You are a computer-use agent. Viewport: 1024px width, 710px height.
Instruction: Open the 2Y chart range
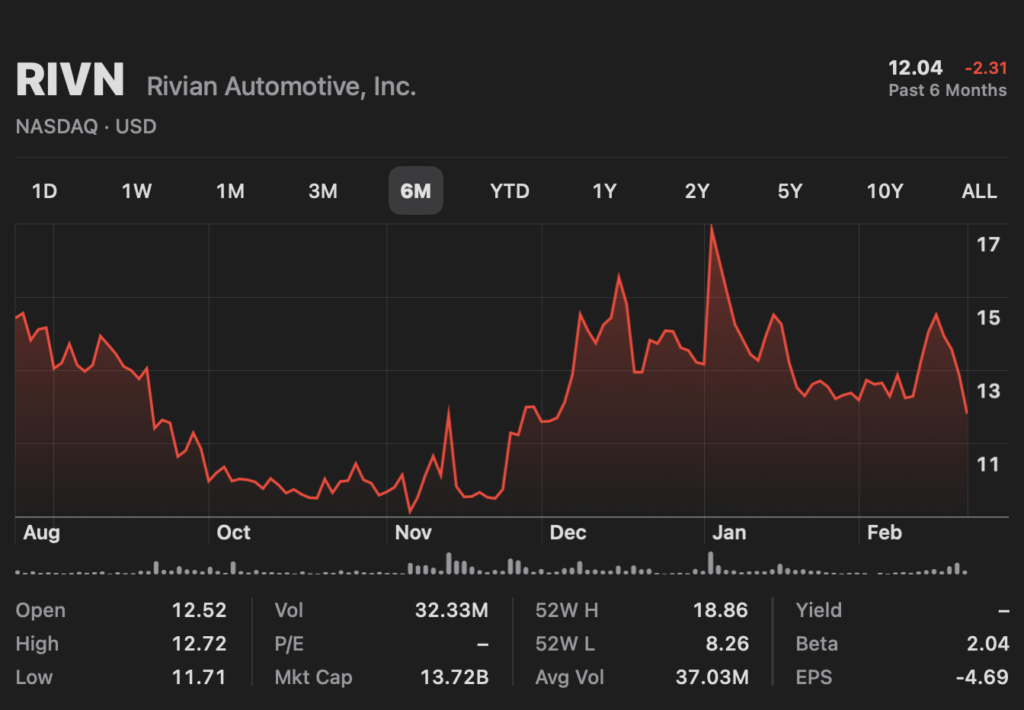click(x=697, y=191)
